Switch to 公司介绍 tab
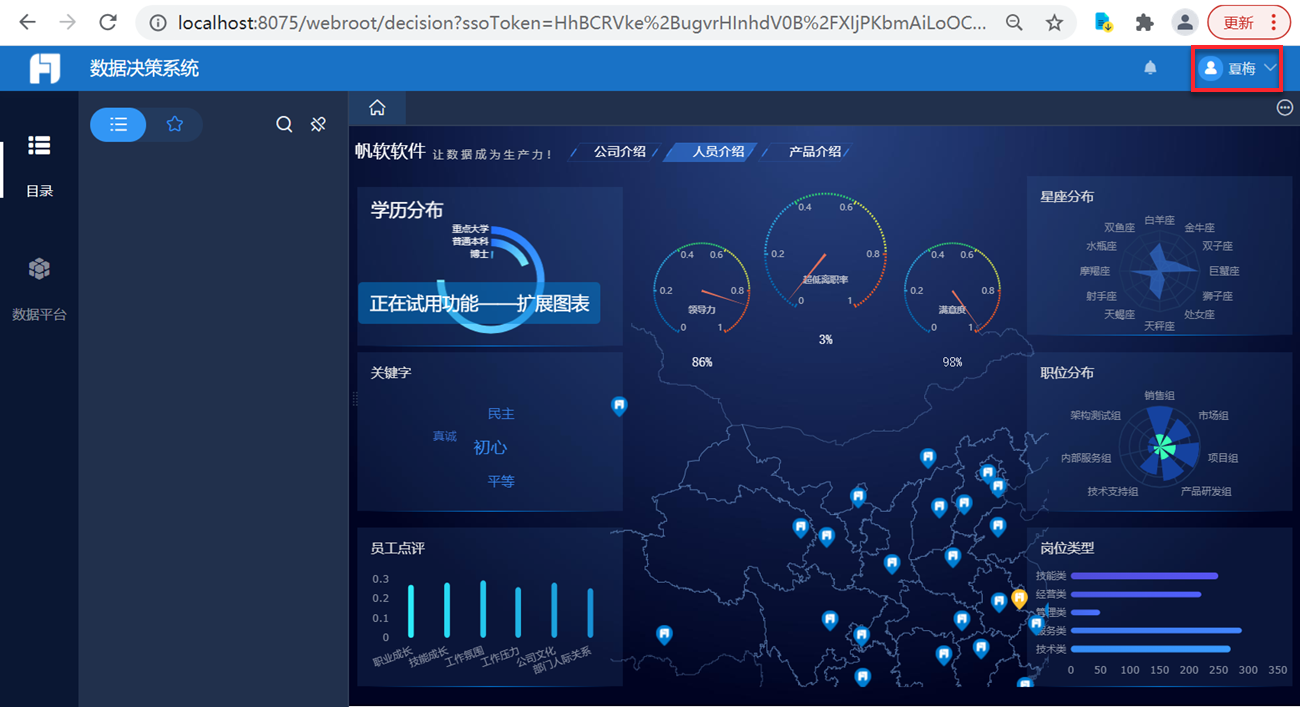This screenshot has height=707, width=1300. coord(619,152)
